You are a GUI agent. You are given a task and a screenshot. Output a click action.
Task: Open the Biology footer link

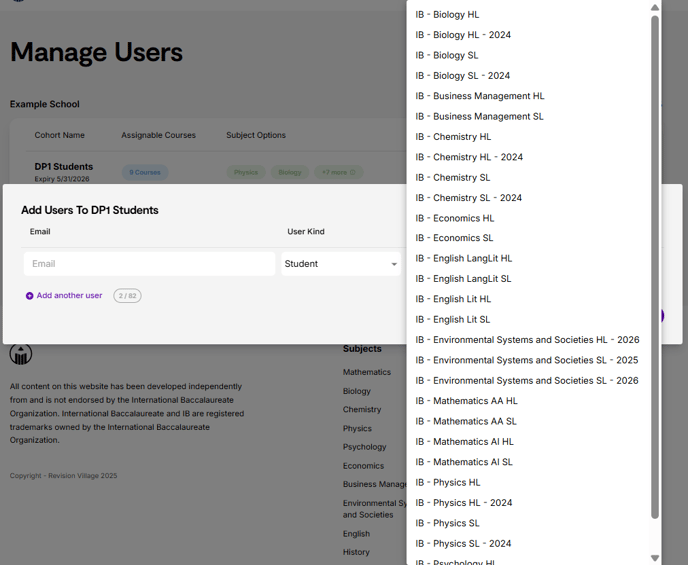[357, 391]
